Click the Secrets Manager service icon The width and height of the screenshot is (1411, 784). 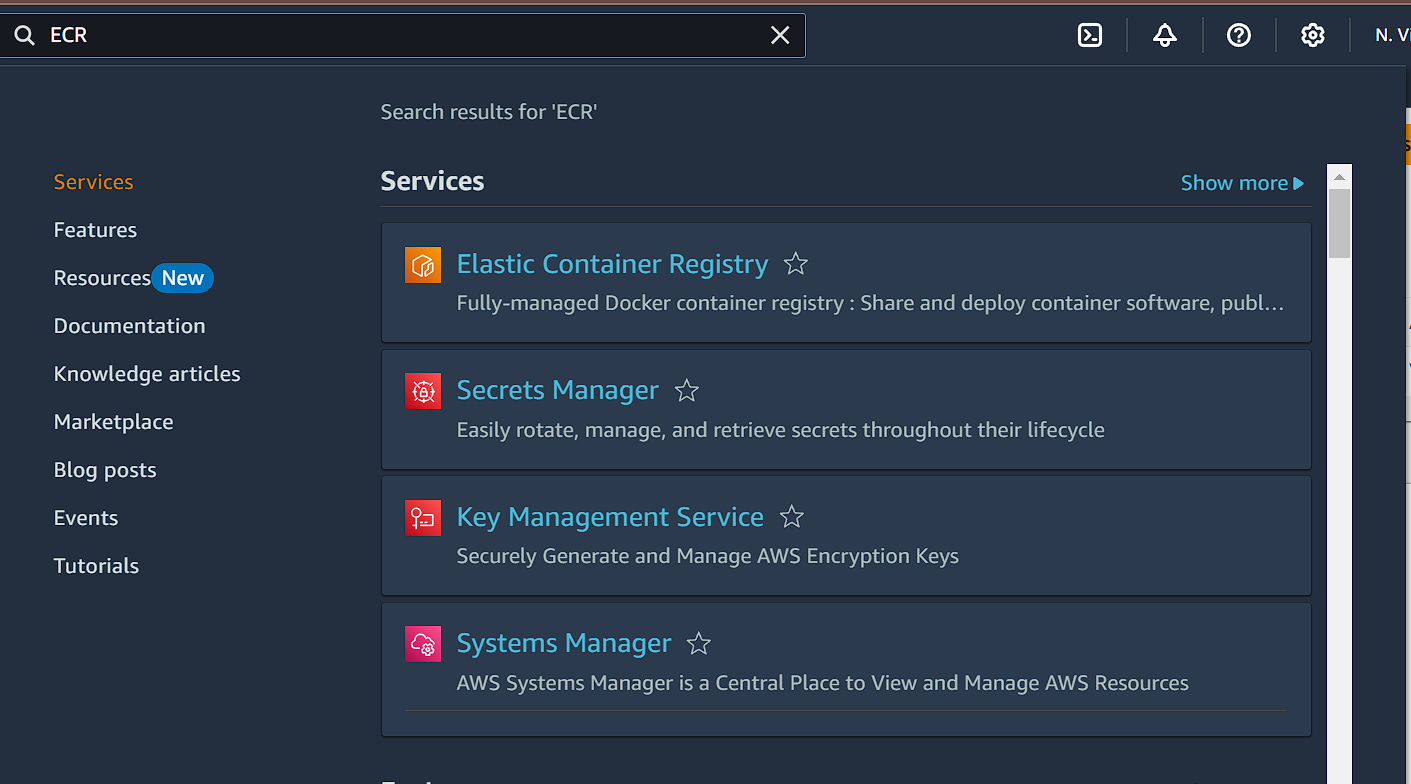(423, 391)
